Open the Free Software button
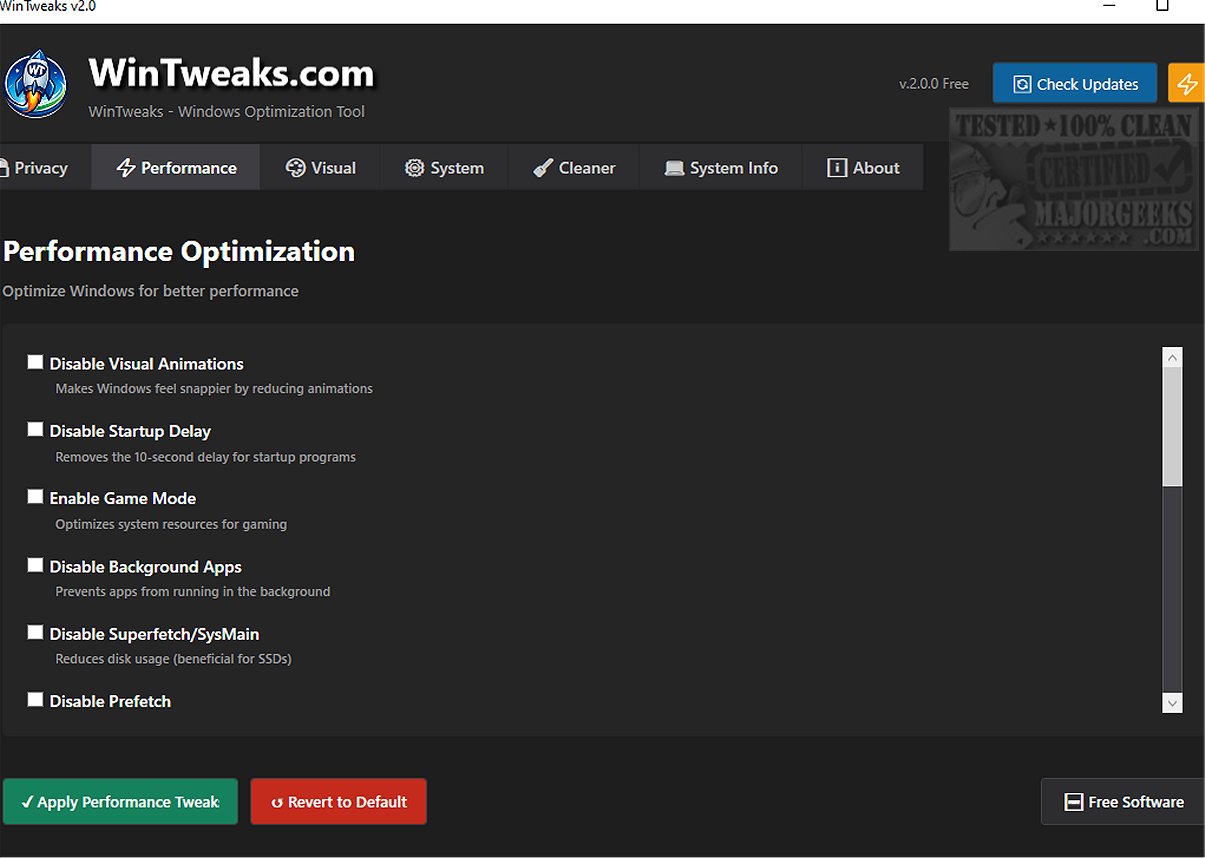Viewport: 1205px width, 858px height. click(x=1123, y=802)
